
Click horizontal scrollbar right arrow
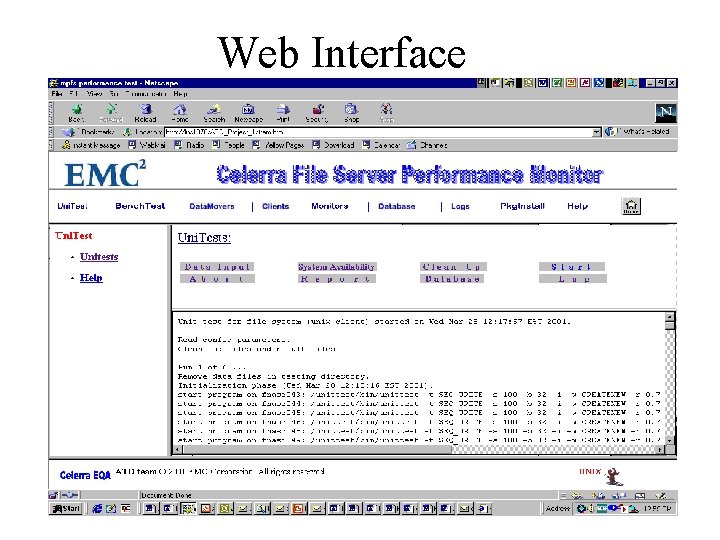(x=660, y=450)
